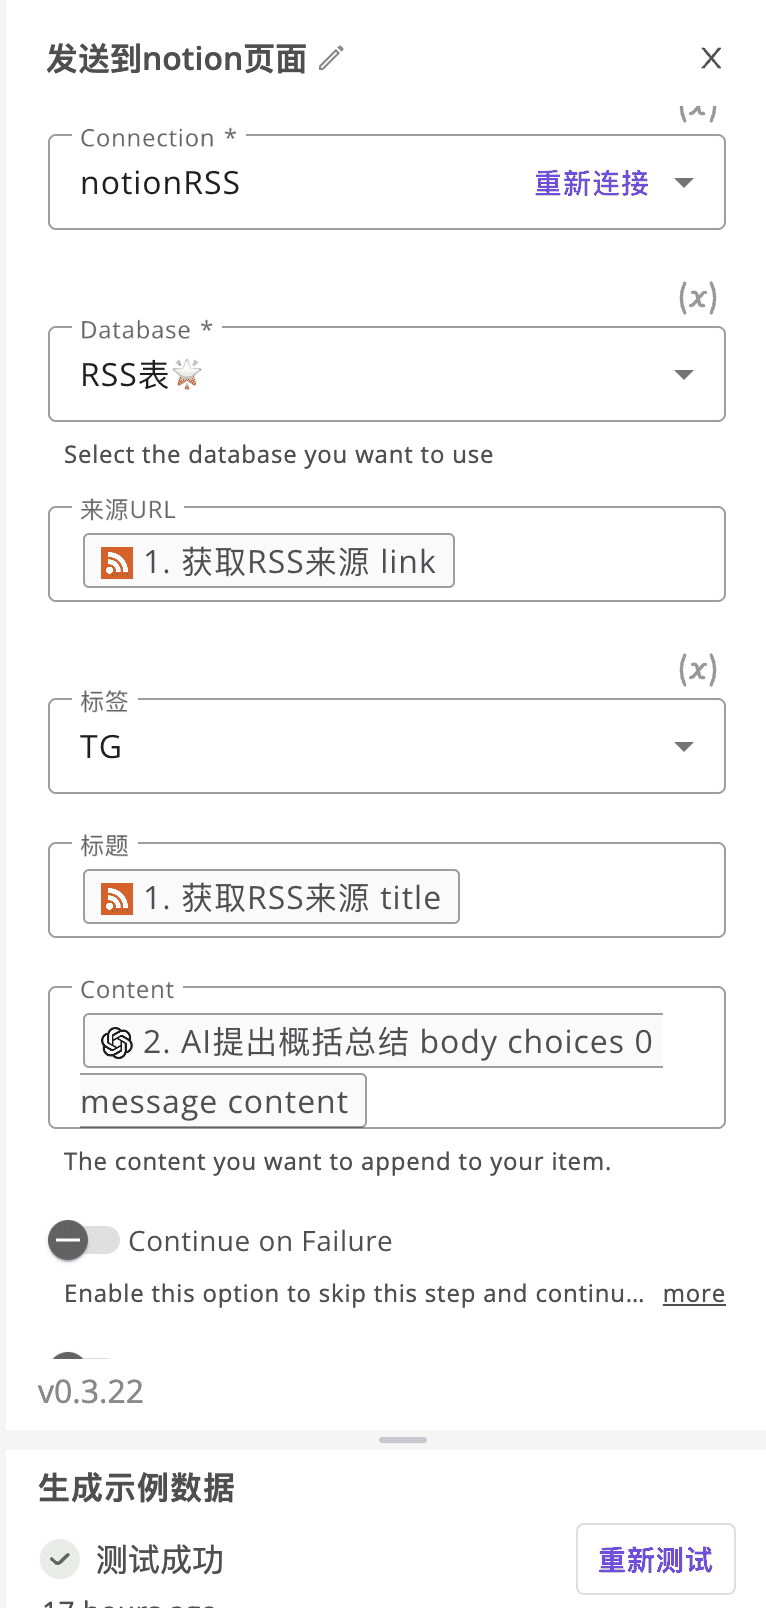Click the RSS icon in 标题 field
The width and height of the screenshot is (766, 1608).
click(x=117, y=898)
